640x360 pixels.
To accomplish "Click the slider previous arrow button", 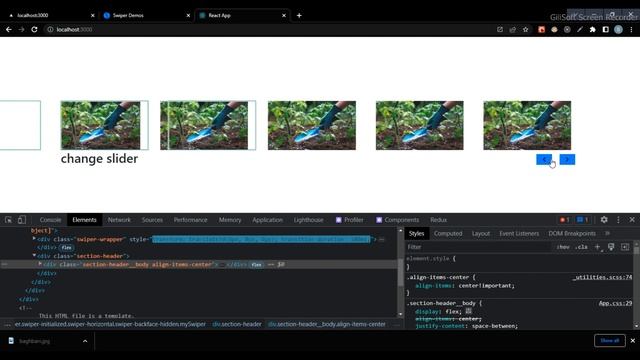I will point(544,159).
